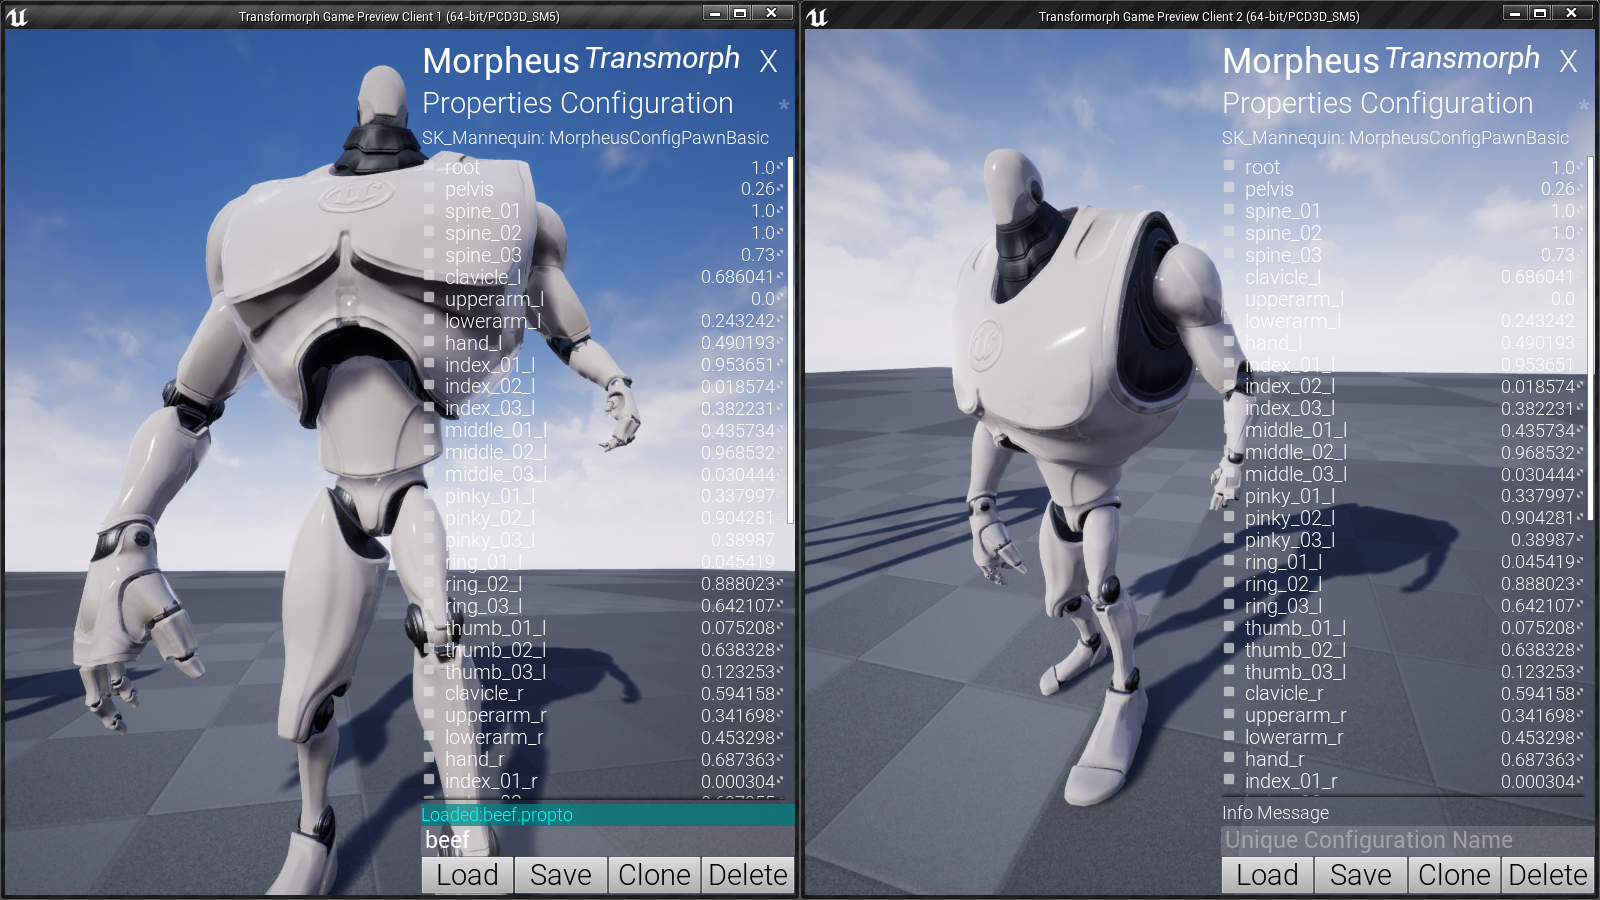
Task: Click the asterisk icon in Client 1 panel
Action: [x=784, y=105]
